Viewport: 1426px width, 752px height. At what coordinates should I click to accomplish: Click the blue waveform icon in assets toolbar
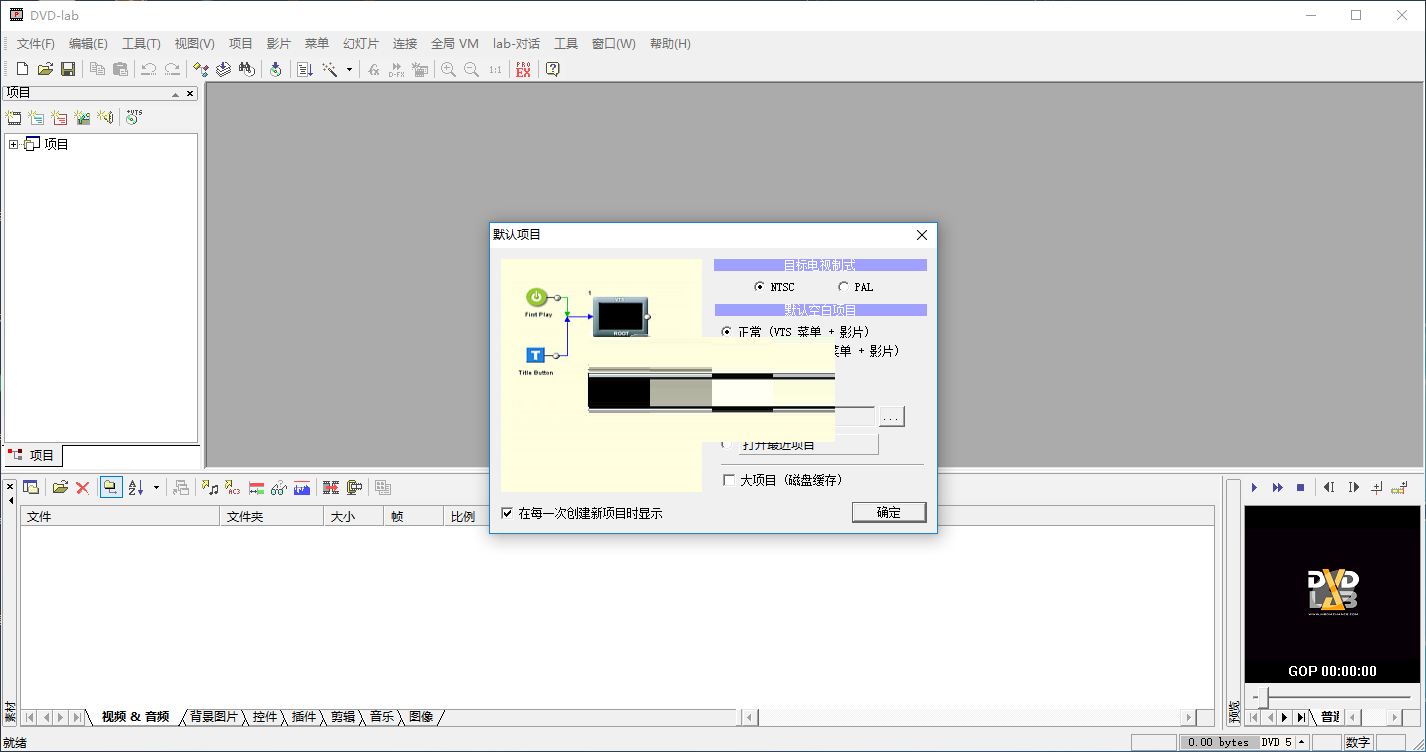(x=302, y=487)
